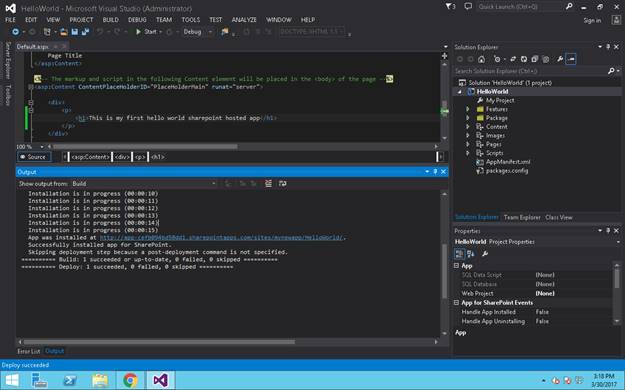Switch to the Team Explorer tab
This screenshot has width=625, height=390.
pos(522,217)
